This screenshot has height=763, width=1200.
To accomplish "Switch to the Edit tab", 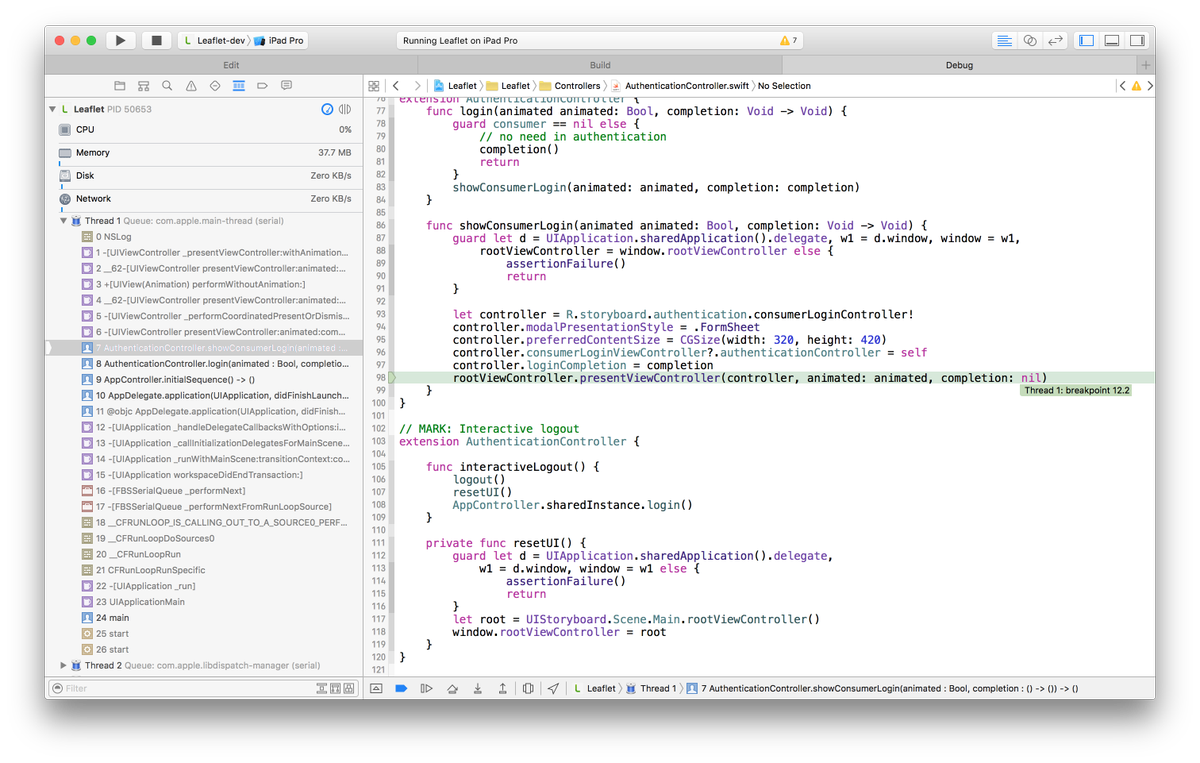I will click(231, 65).
